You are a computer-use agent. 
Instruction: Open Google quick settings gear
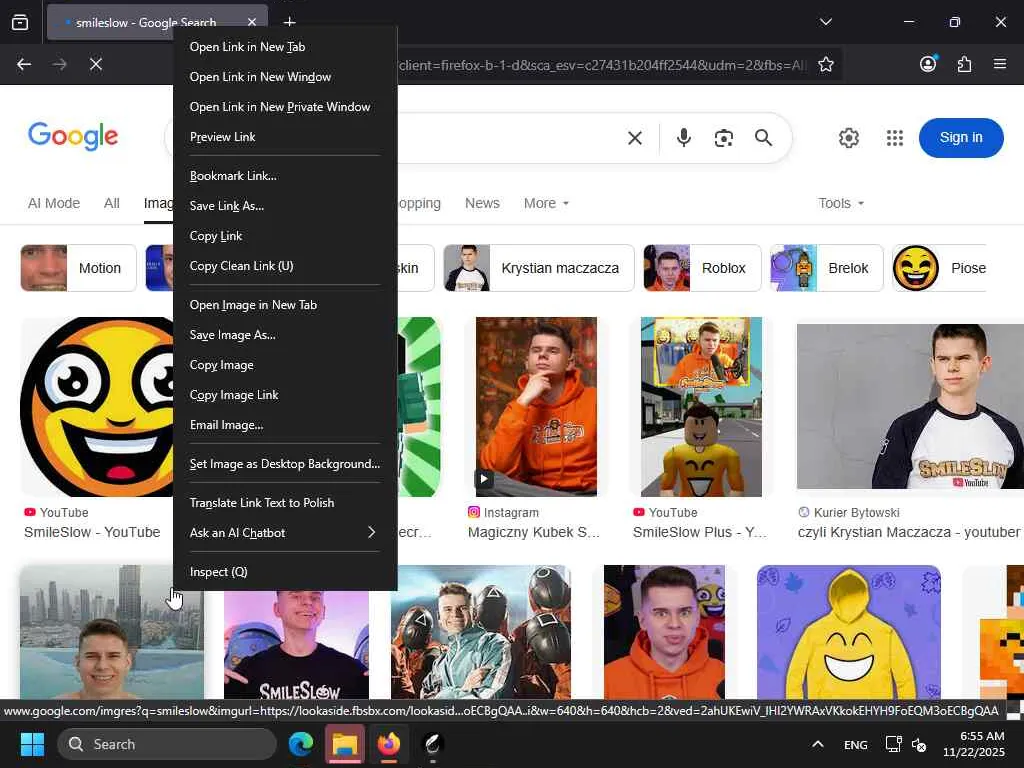click(848, 138)
